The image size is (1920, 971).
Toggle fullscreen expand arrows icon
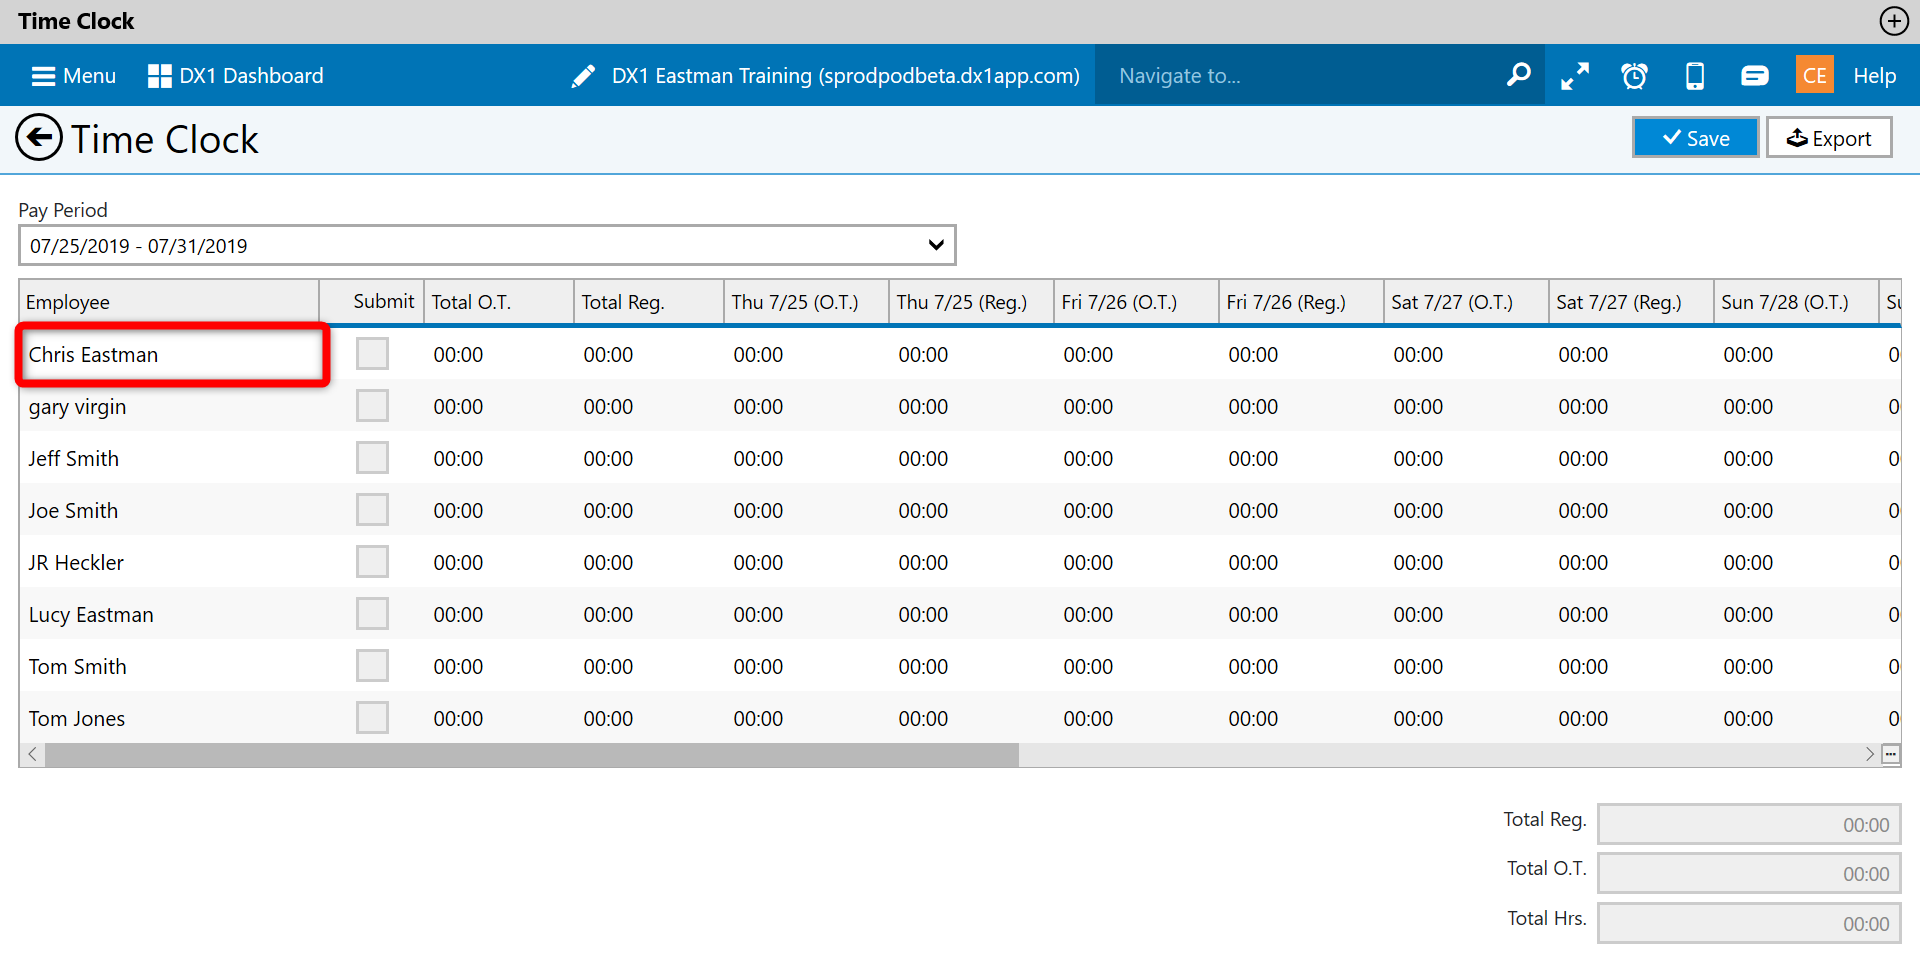point(1575,76)
